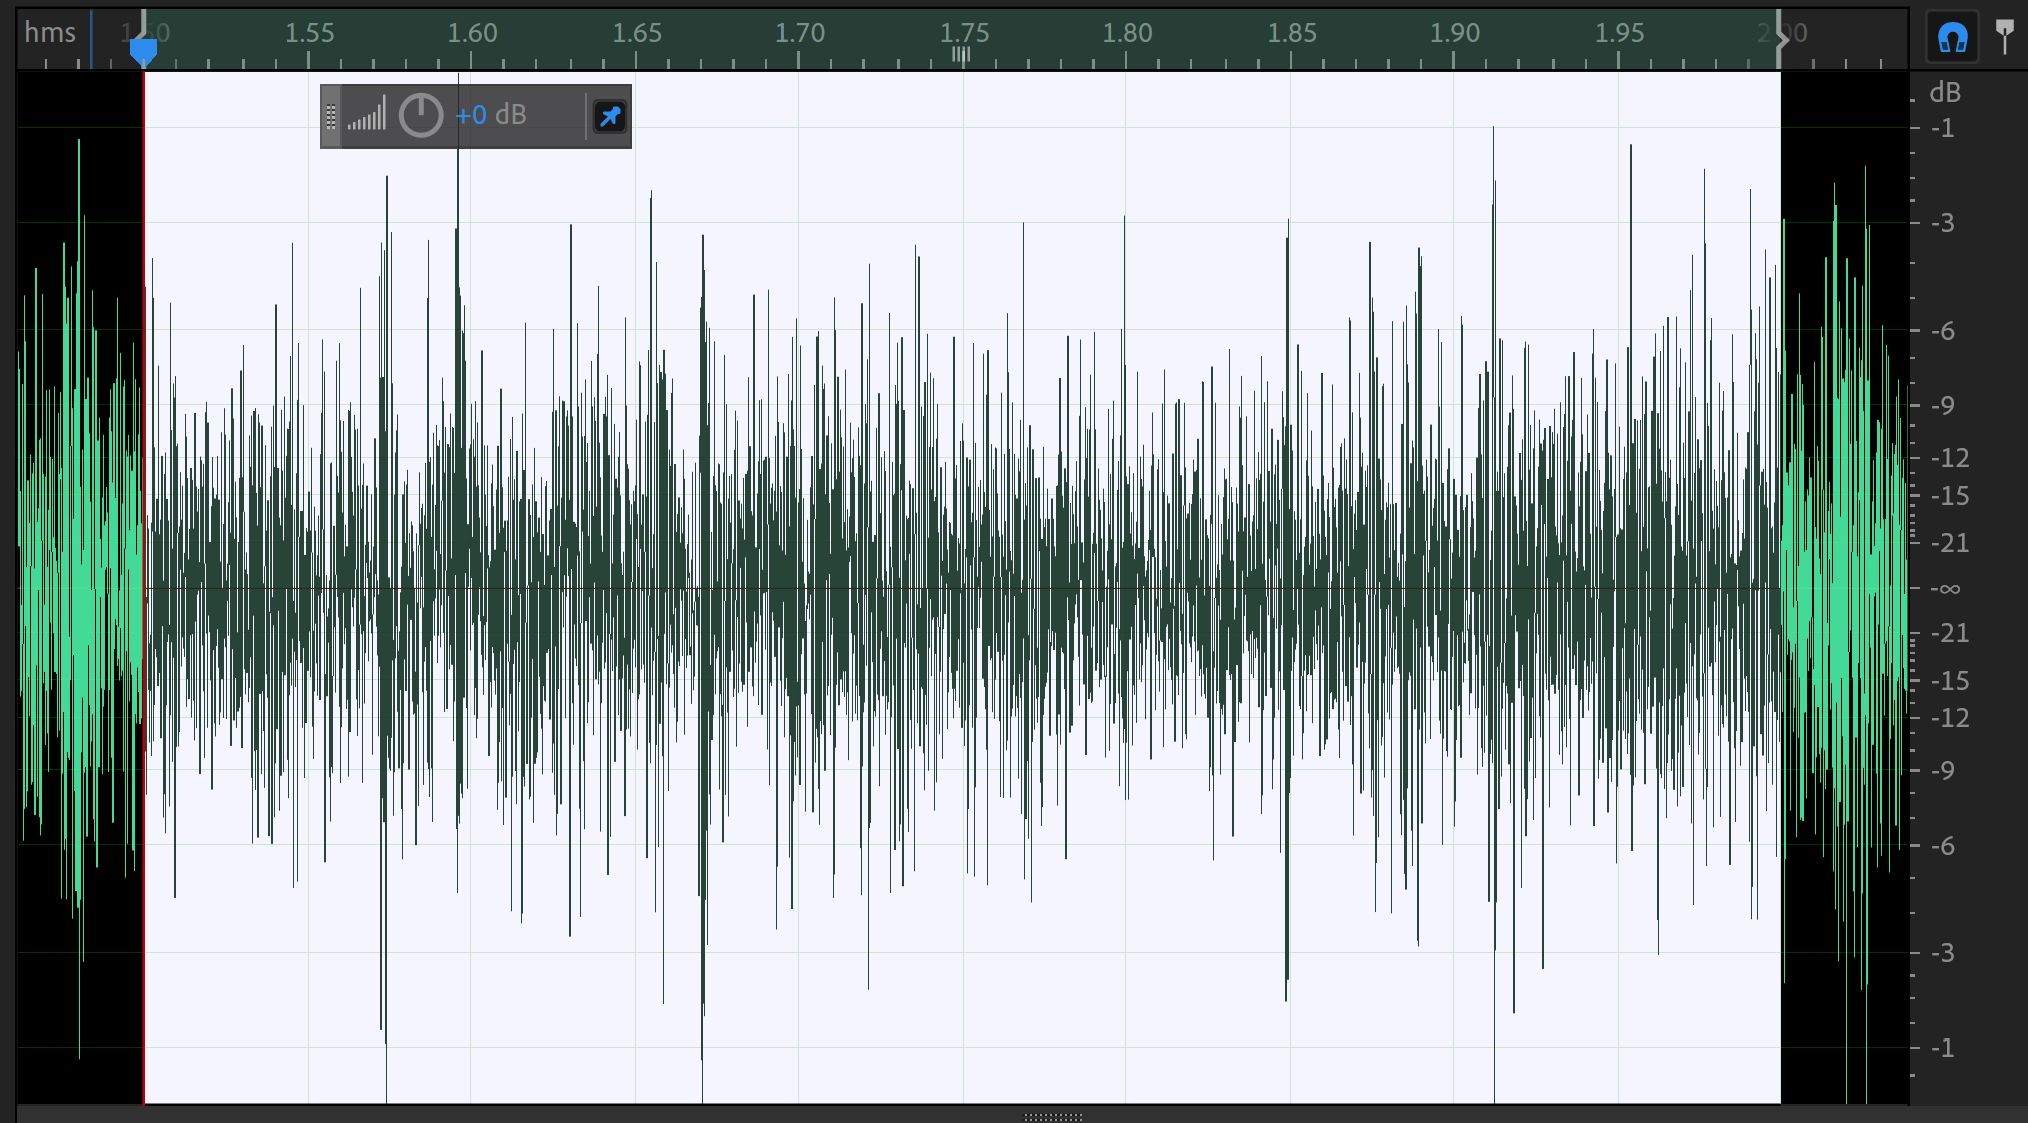Image resolution: width=2028 pixels, height=1123 pixels.
Task: Click the upper -3 dB amplitude scale mark
Action: coord(1942,223)
